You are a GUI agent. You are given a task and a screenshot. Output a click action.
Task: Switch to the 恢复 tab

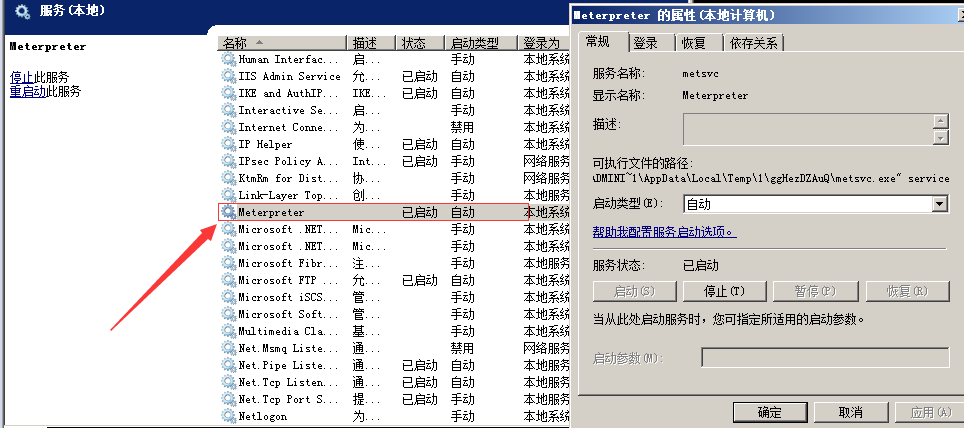[694, 43]
